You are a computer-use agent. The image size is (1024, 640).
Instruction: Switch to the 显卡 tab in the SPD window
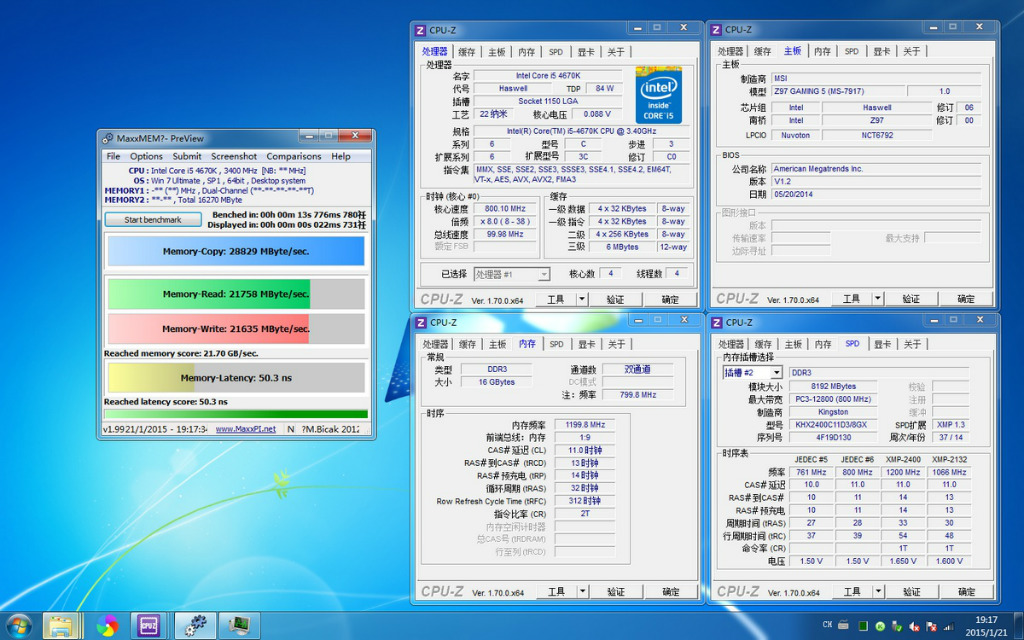882,344
